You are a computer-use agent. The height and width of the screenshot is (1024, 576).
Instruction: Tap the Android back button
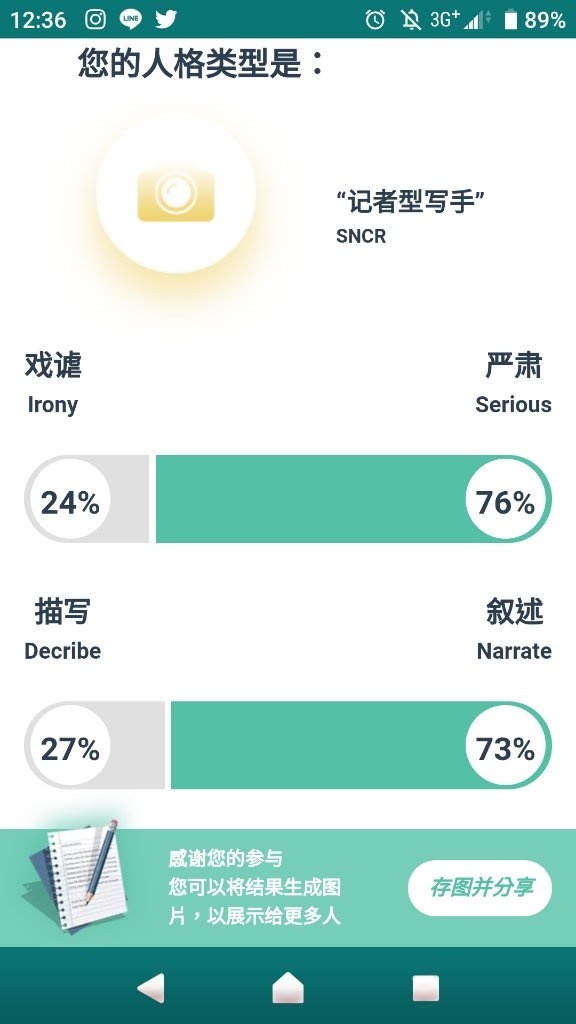[x=152, y=987]
